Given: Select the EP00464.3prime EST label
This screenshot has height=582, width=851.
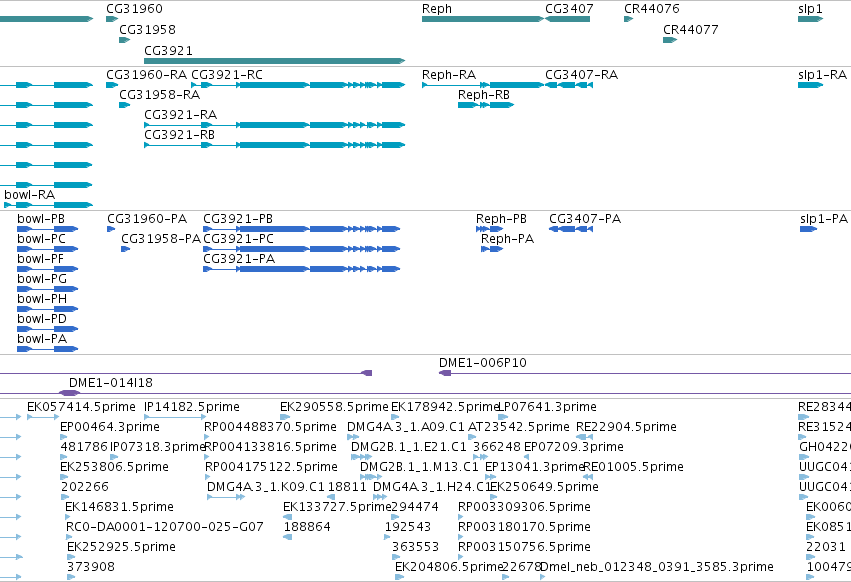Looking at the screenshot, I should tap(110, 427).
